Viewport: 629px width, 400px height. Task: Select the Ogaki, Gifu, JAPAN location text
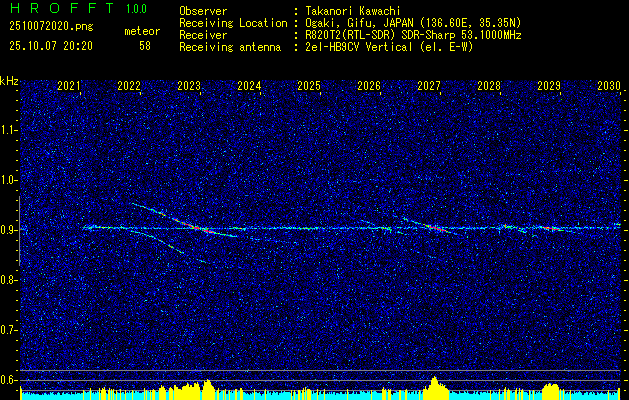(x=413, y=23)
